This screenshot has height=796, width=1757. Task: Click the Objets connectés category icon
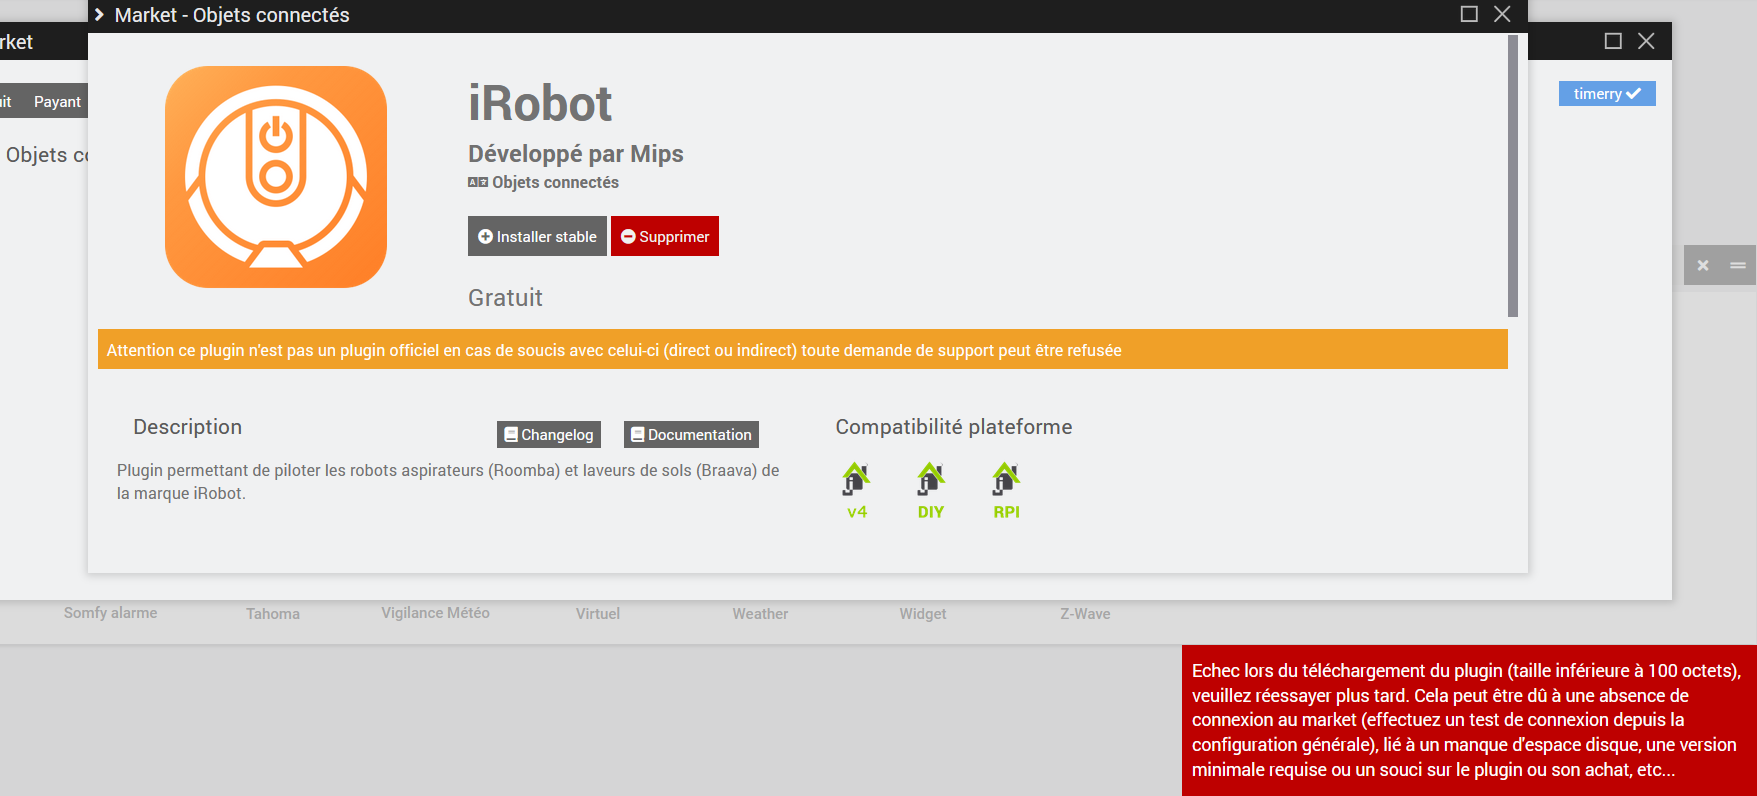click(x=478, y=182)
